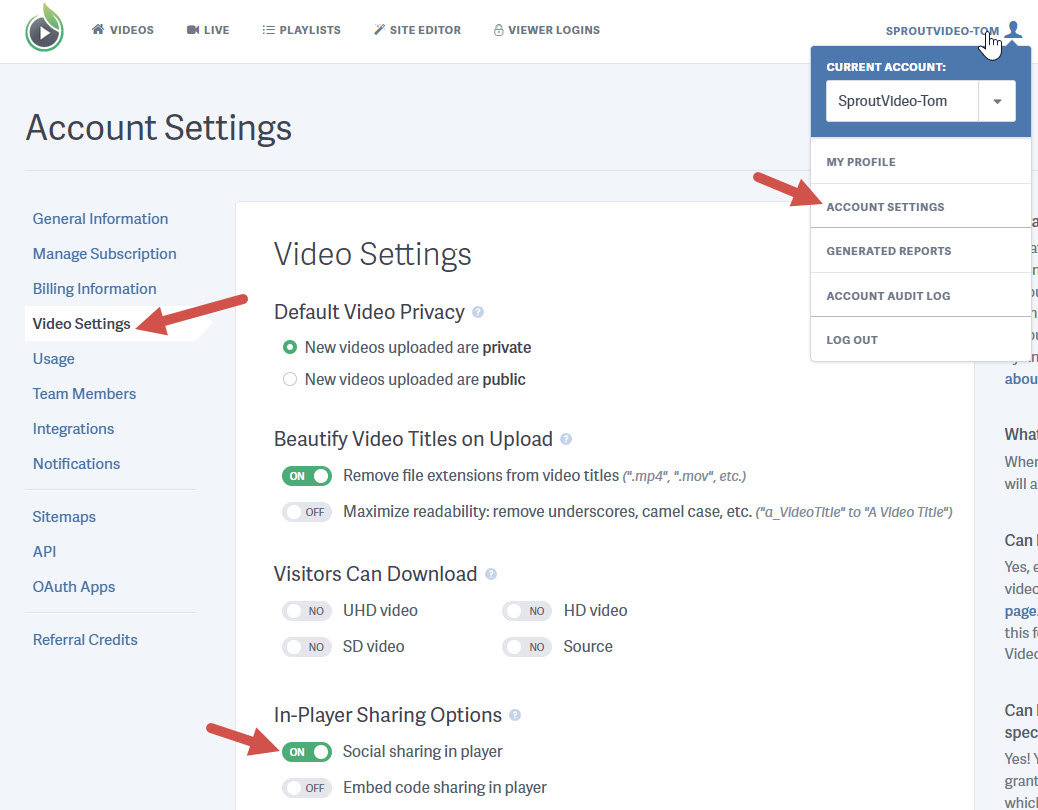Viewport: 1038px width, 810px height.
Task: Open Account Audit Log entry
Action: tap(920, 296)
